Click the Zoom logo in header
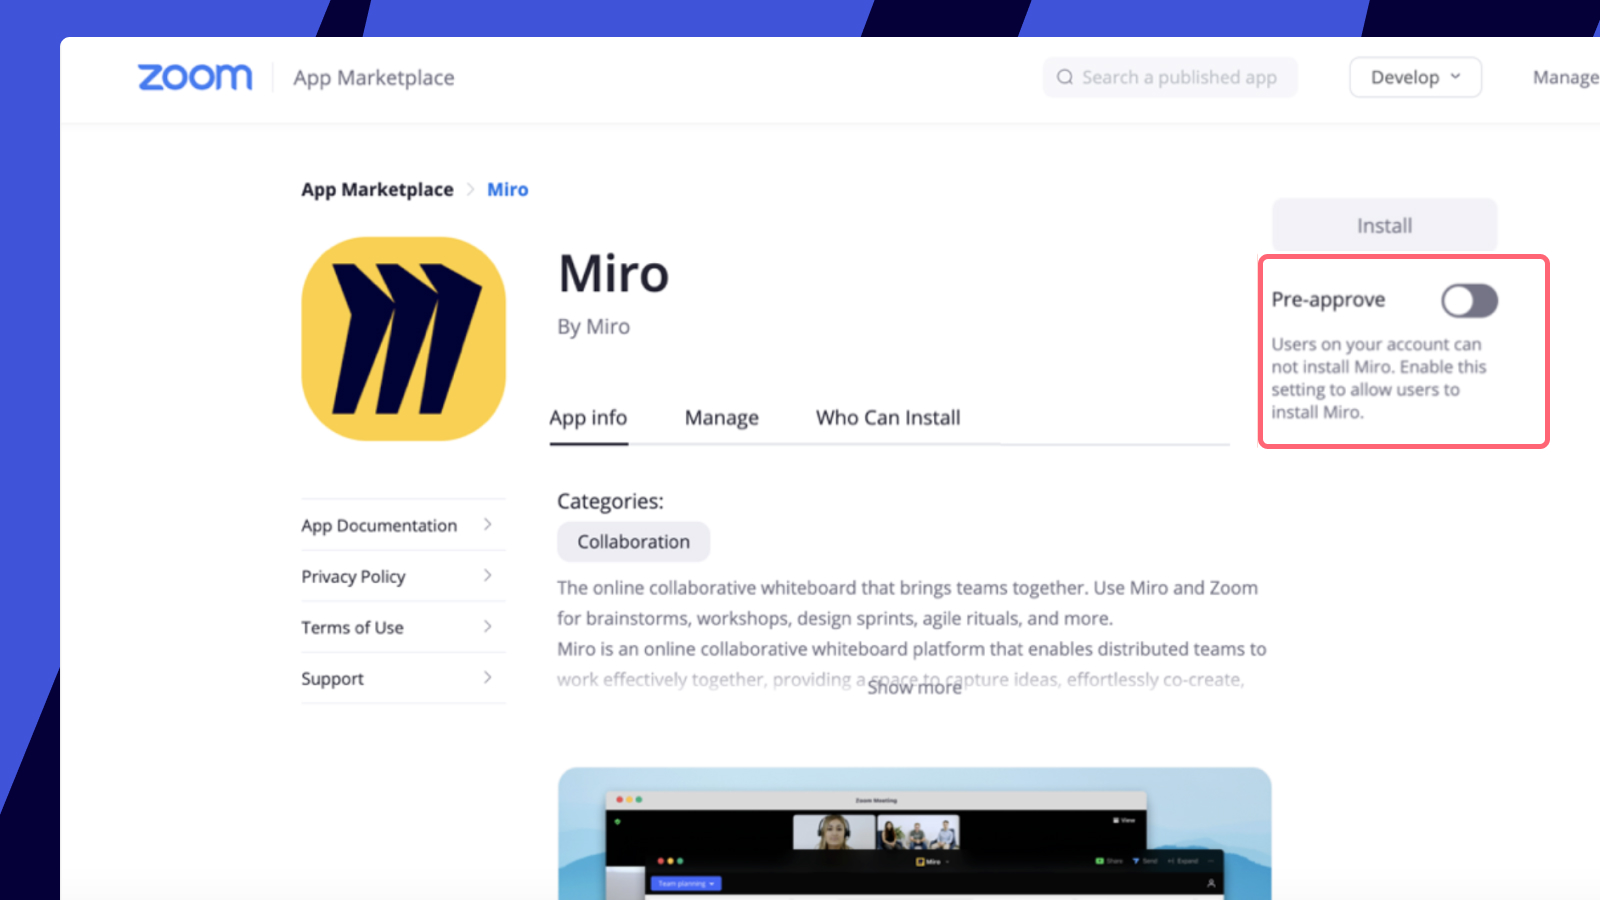This screenshot has width=1600, height=900. point(195,77)
